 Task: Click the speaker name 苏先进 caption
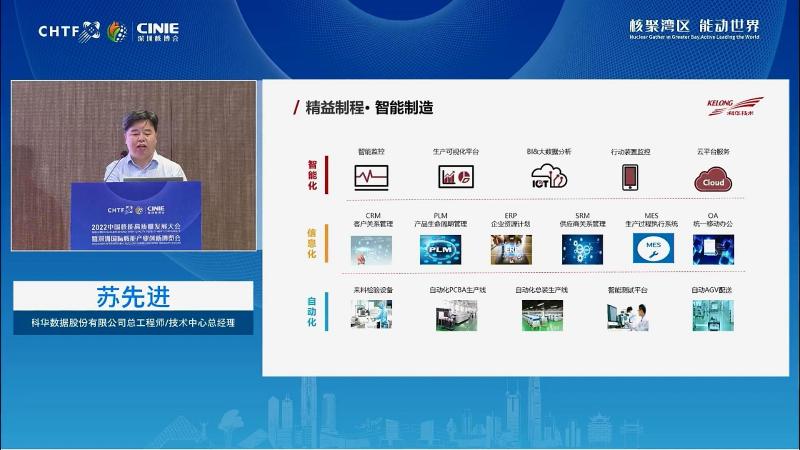[x=132, y=297]
